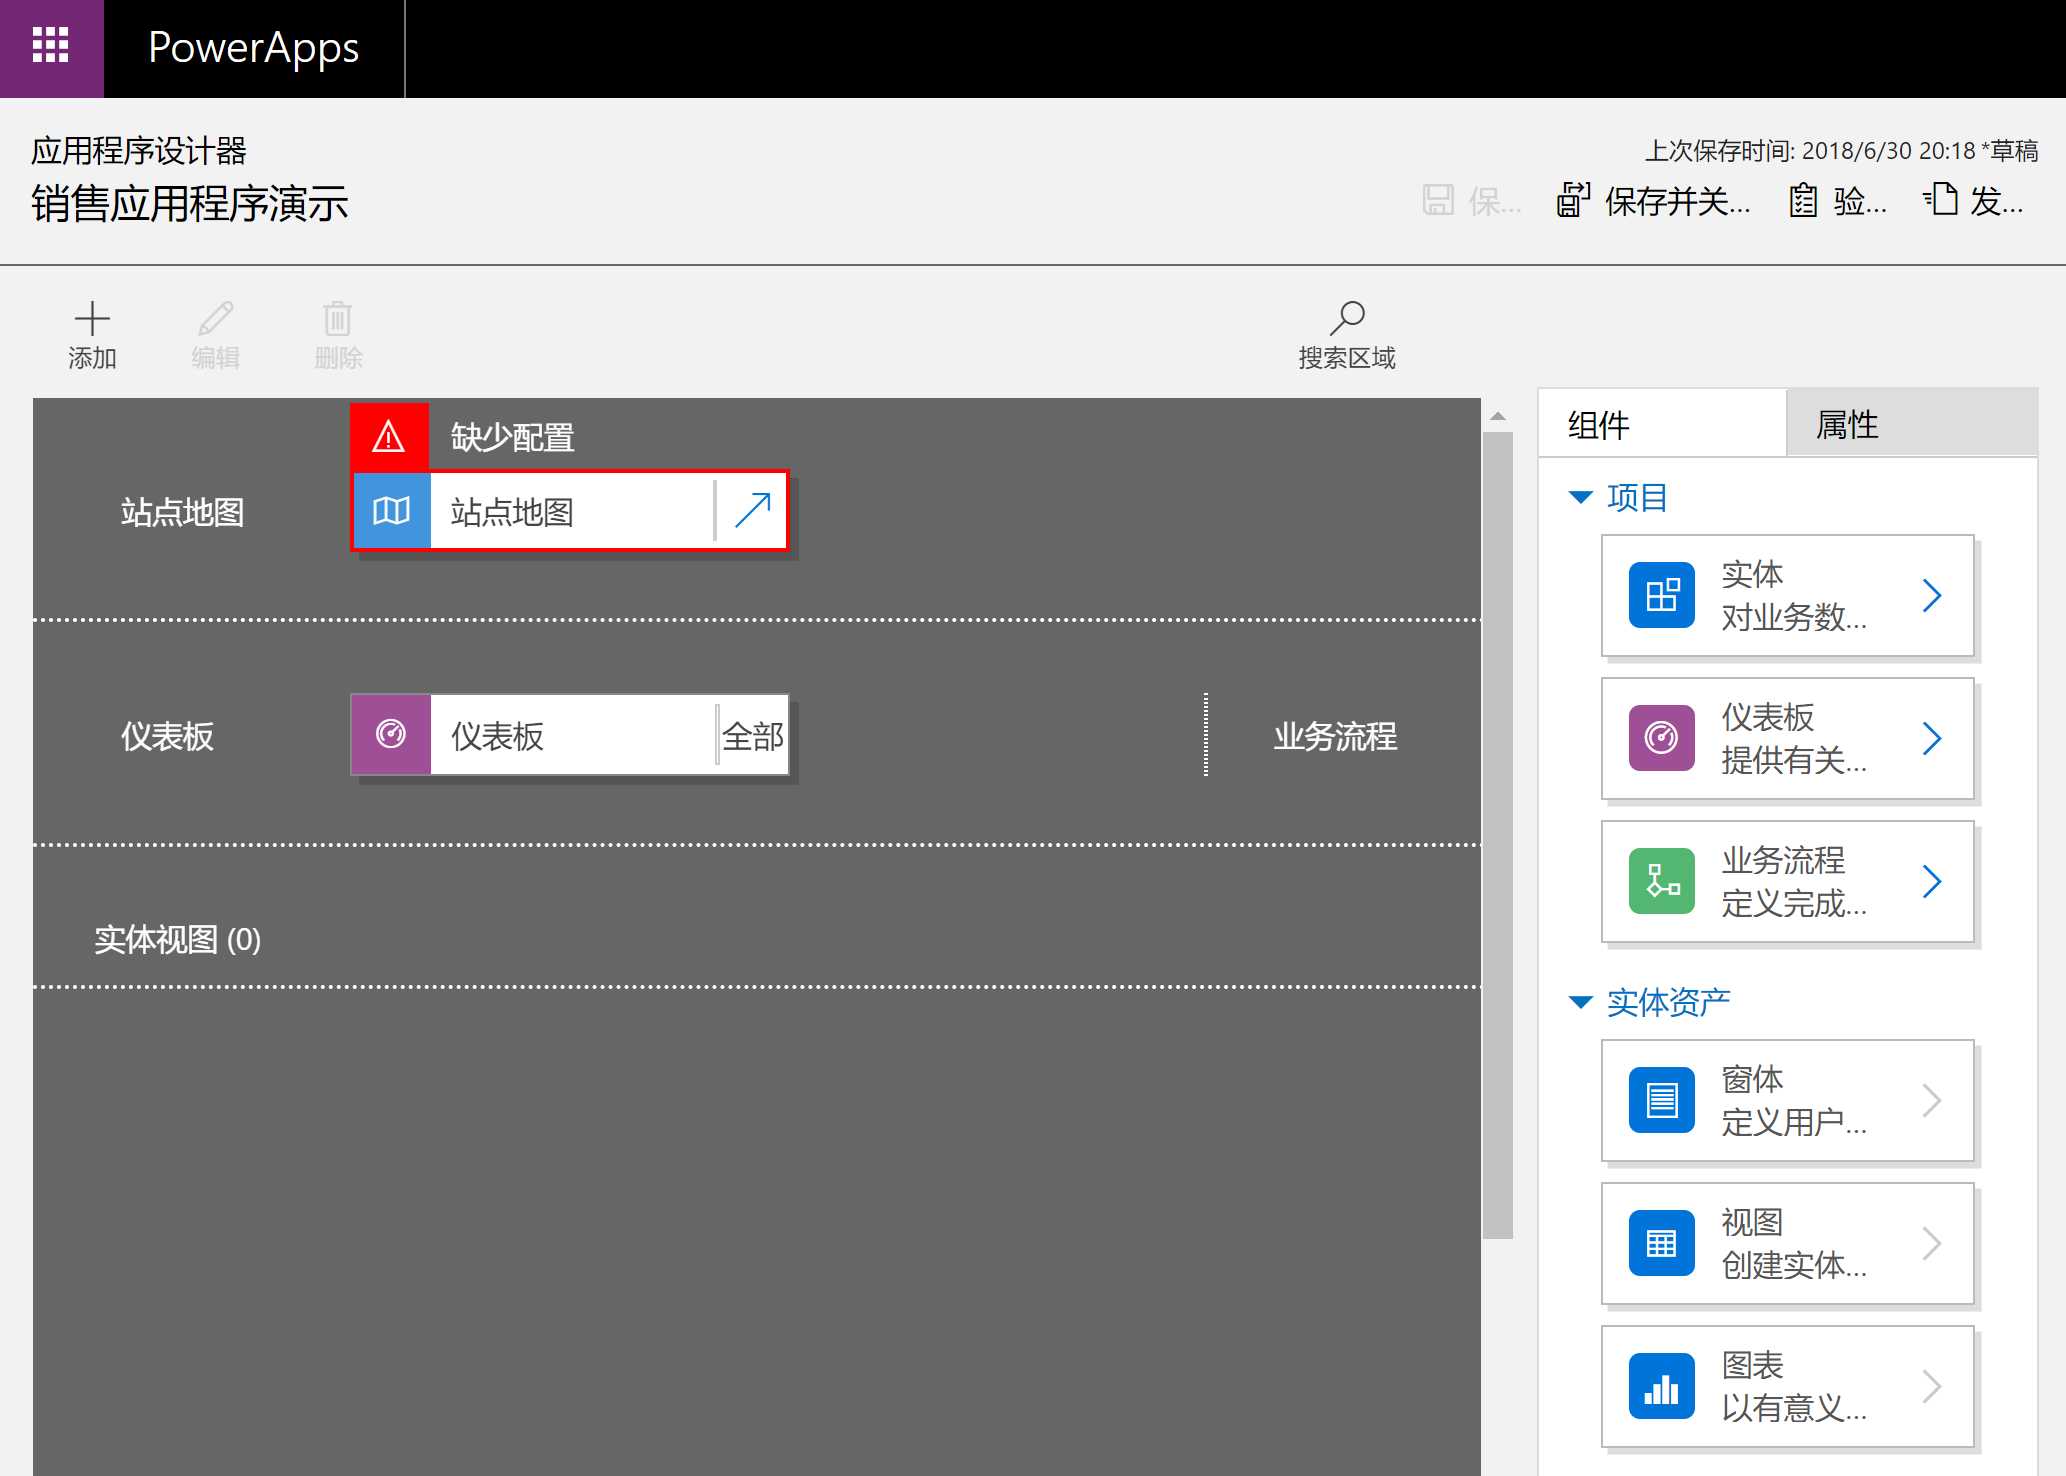
Task: Click All on the dashboard tile
Action: [x=752, y=736]
